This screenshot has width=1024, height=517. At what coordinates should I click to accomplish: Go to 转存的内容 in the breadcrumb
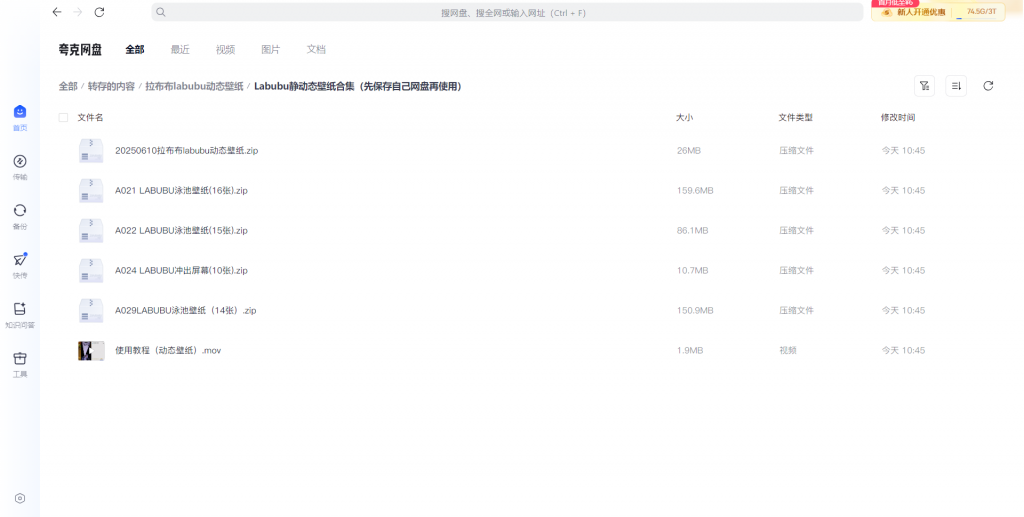click(x=112, y=86)
